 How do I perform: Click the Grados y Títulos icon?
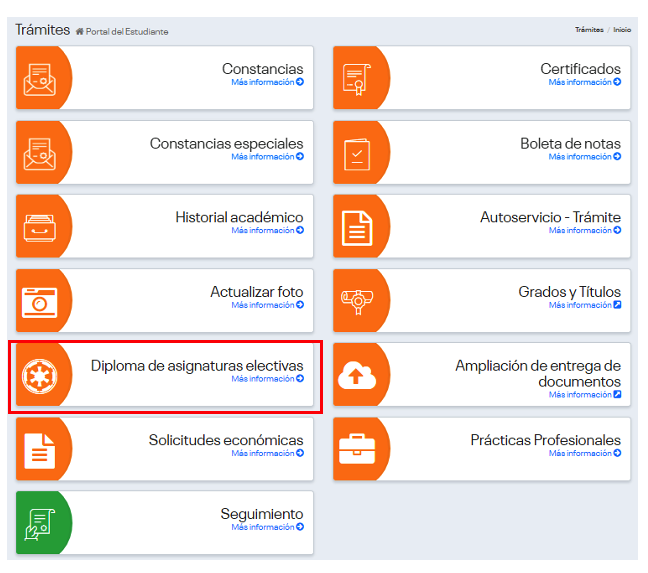pyautogui.click(x=358, y=301)
